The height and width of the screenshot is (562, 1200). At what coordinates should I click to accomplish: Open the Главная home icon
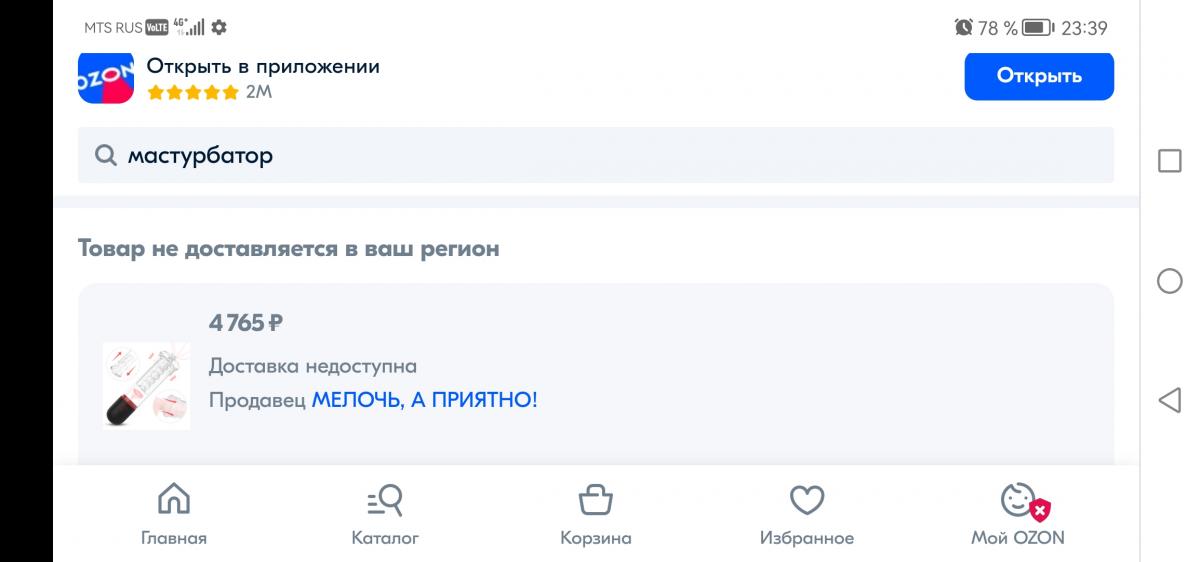click(x=174, y=499)
